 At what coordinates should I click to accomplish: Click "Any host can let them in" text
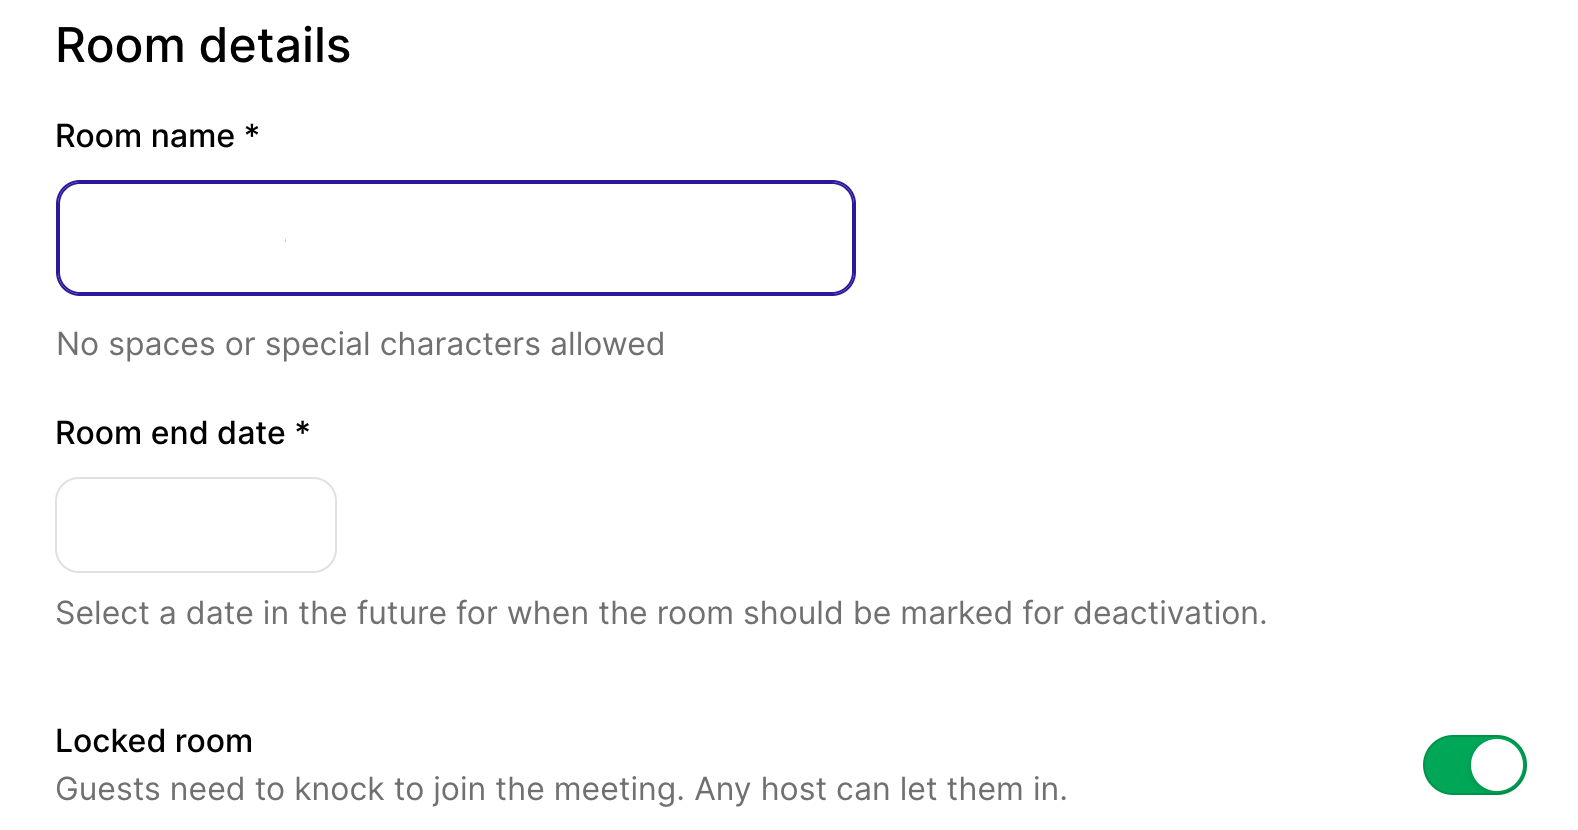pyautogui.click(x=880, y=789)
